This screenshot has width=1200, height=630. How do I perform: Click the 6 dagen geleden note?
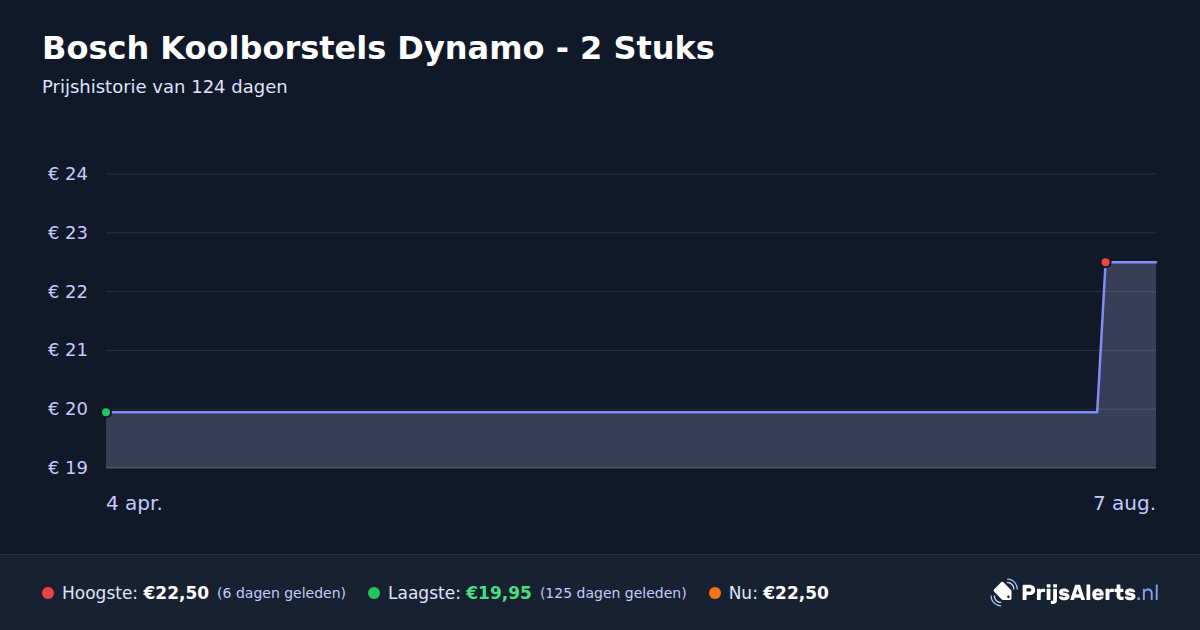[x=281, y=593]
